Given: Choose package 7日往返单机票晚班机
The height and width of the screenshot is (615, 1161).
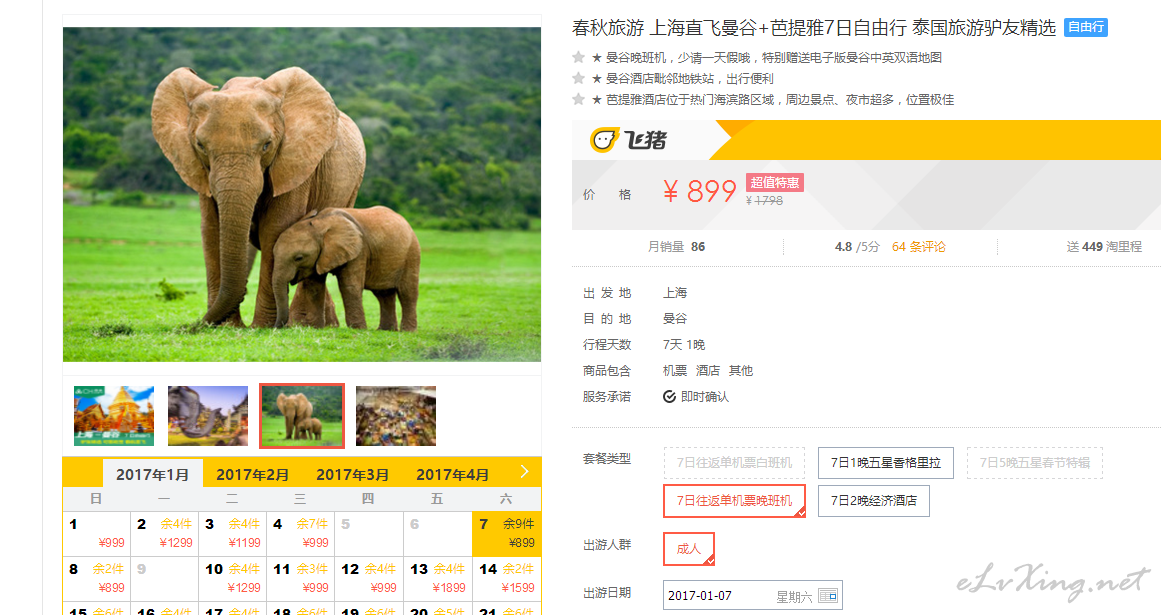Looking at the screenshot, I should pyautogui.click(x=735, y=501).
